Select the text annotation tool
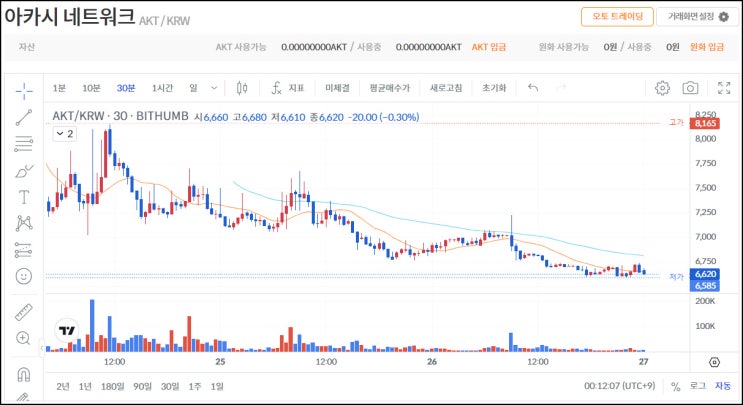Image resolution: width=743 pixels, height=405 pixels. [x=24, y=197]
